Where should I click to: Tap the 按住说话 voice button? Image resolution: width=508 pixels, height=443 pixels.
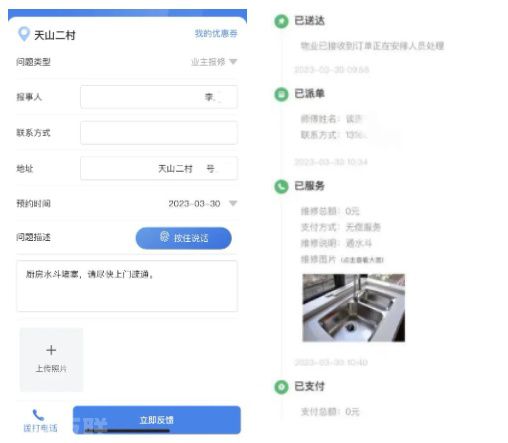184,238
